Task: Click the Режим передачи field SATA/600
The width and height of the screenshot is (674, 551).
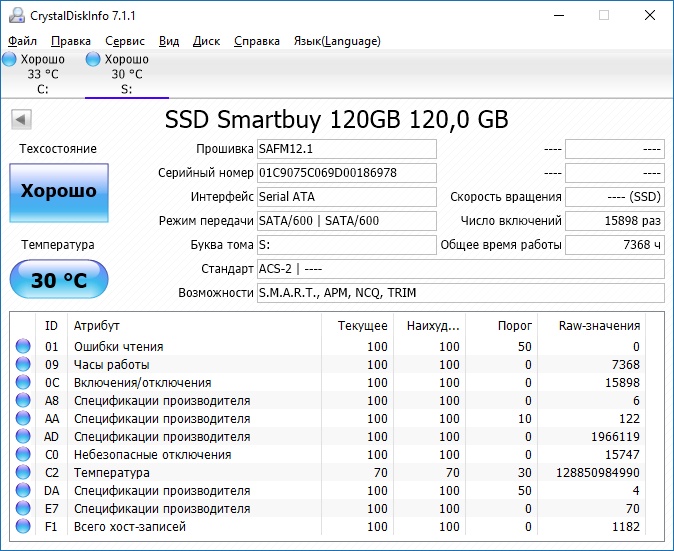Action: pos(346,221)
